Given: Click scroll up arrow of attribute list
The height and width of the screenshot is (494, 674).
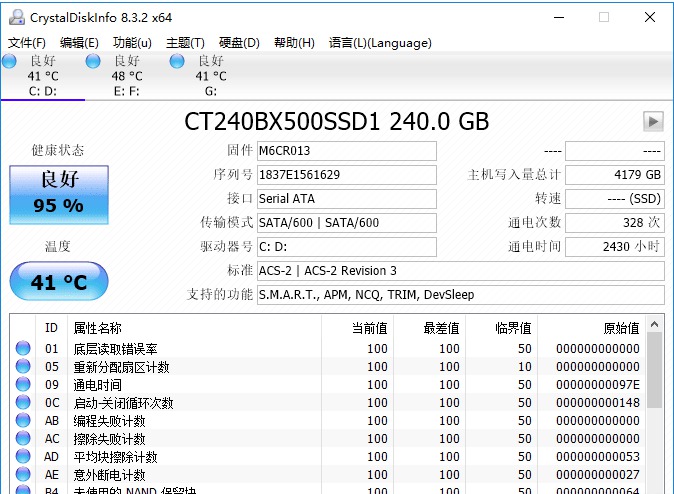Looking at the screenshot, I should pyautogui.click(x=654, y=325).
